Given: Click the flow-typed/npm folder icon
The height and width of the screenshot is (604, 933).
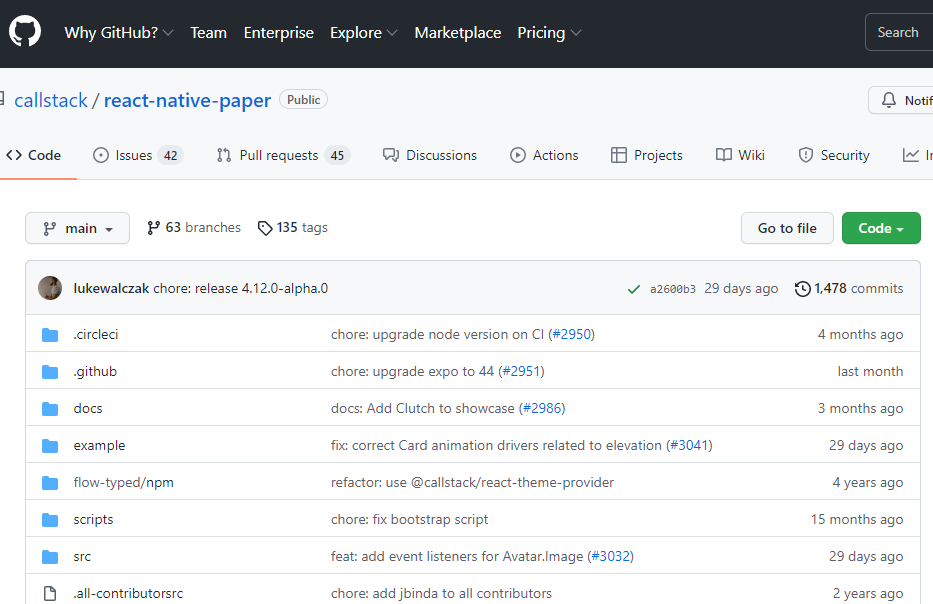Looking at the screenshot, I should (50, 483).
